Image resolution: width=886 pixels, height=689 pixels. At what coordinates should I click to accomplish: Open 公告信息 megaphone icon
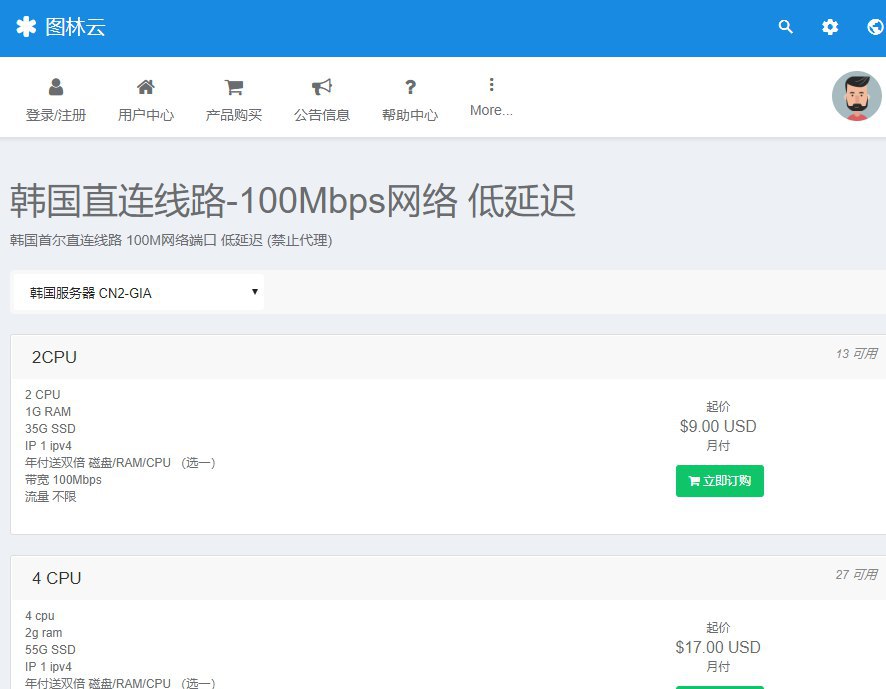(x=322, y=87)
